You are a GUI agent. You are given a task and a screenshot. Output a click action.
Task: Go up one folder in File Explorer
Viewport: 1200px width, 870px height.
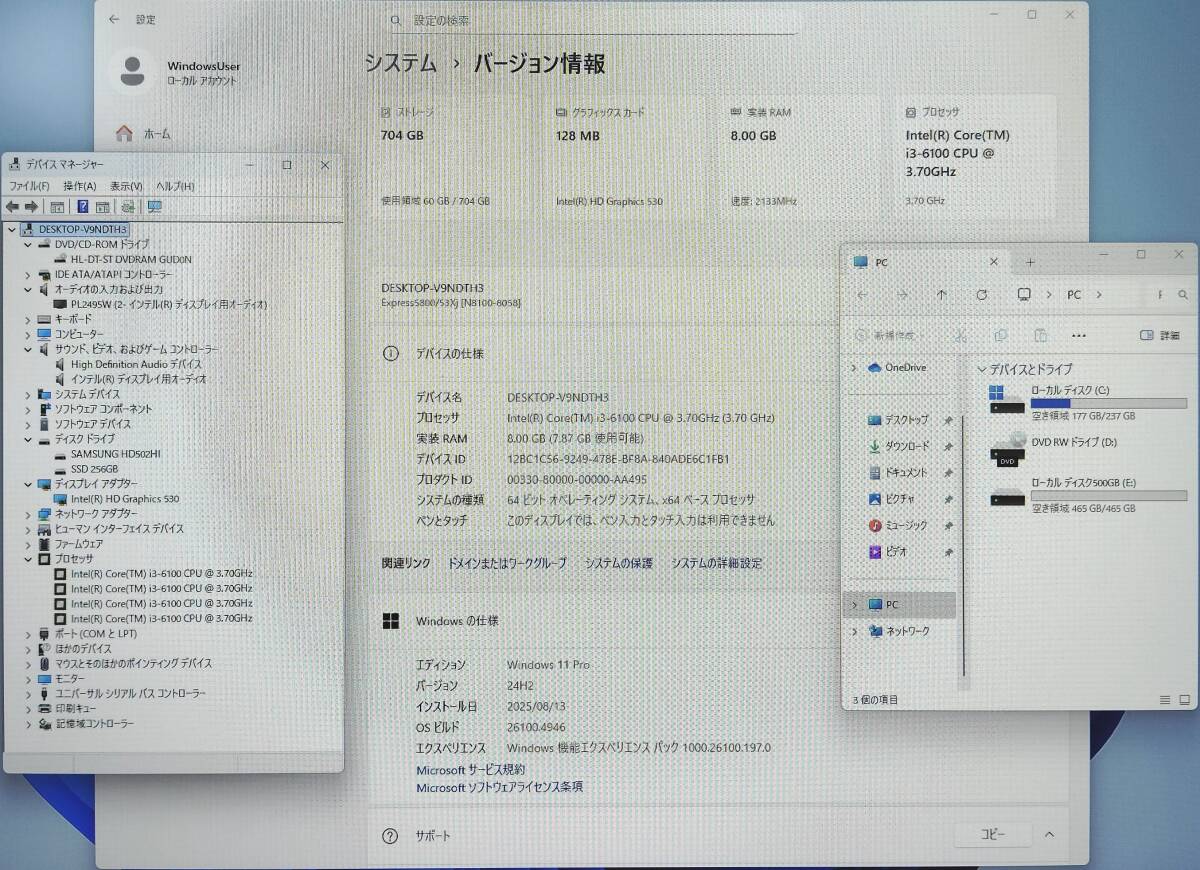coord(941,295)
